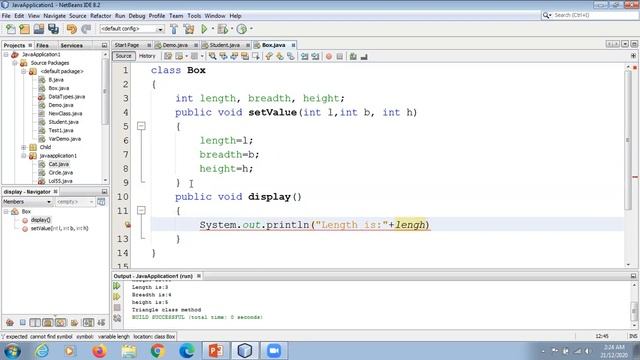Click the Projects tree vertical scrollbar
The width and height of the screenshot is (640, 360).
(x=105, y=91)
